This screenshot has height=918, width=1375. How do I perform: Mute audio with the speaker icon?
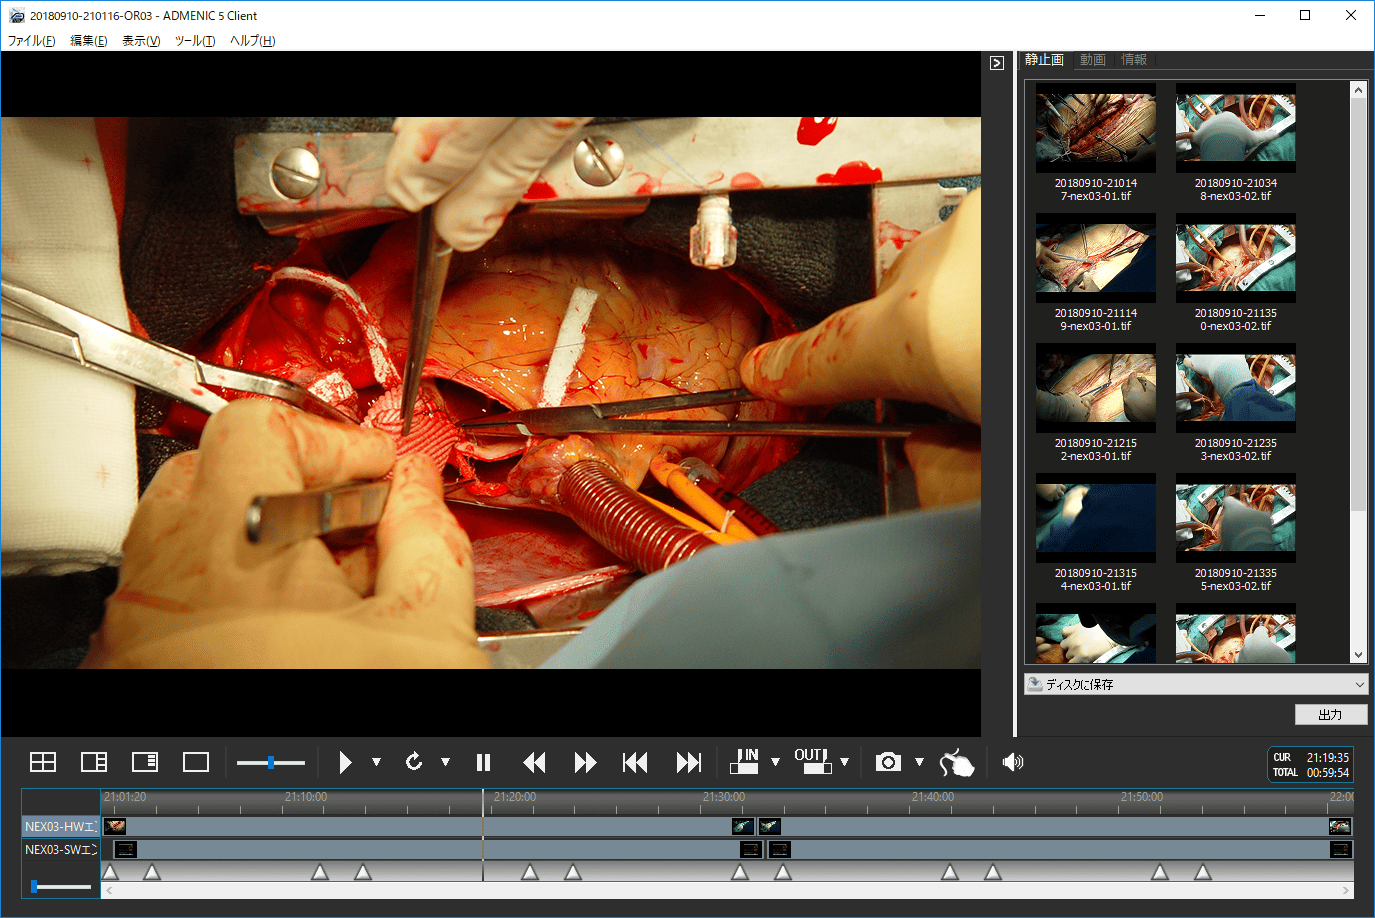[1013, 762]
